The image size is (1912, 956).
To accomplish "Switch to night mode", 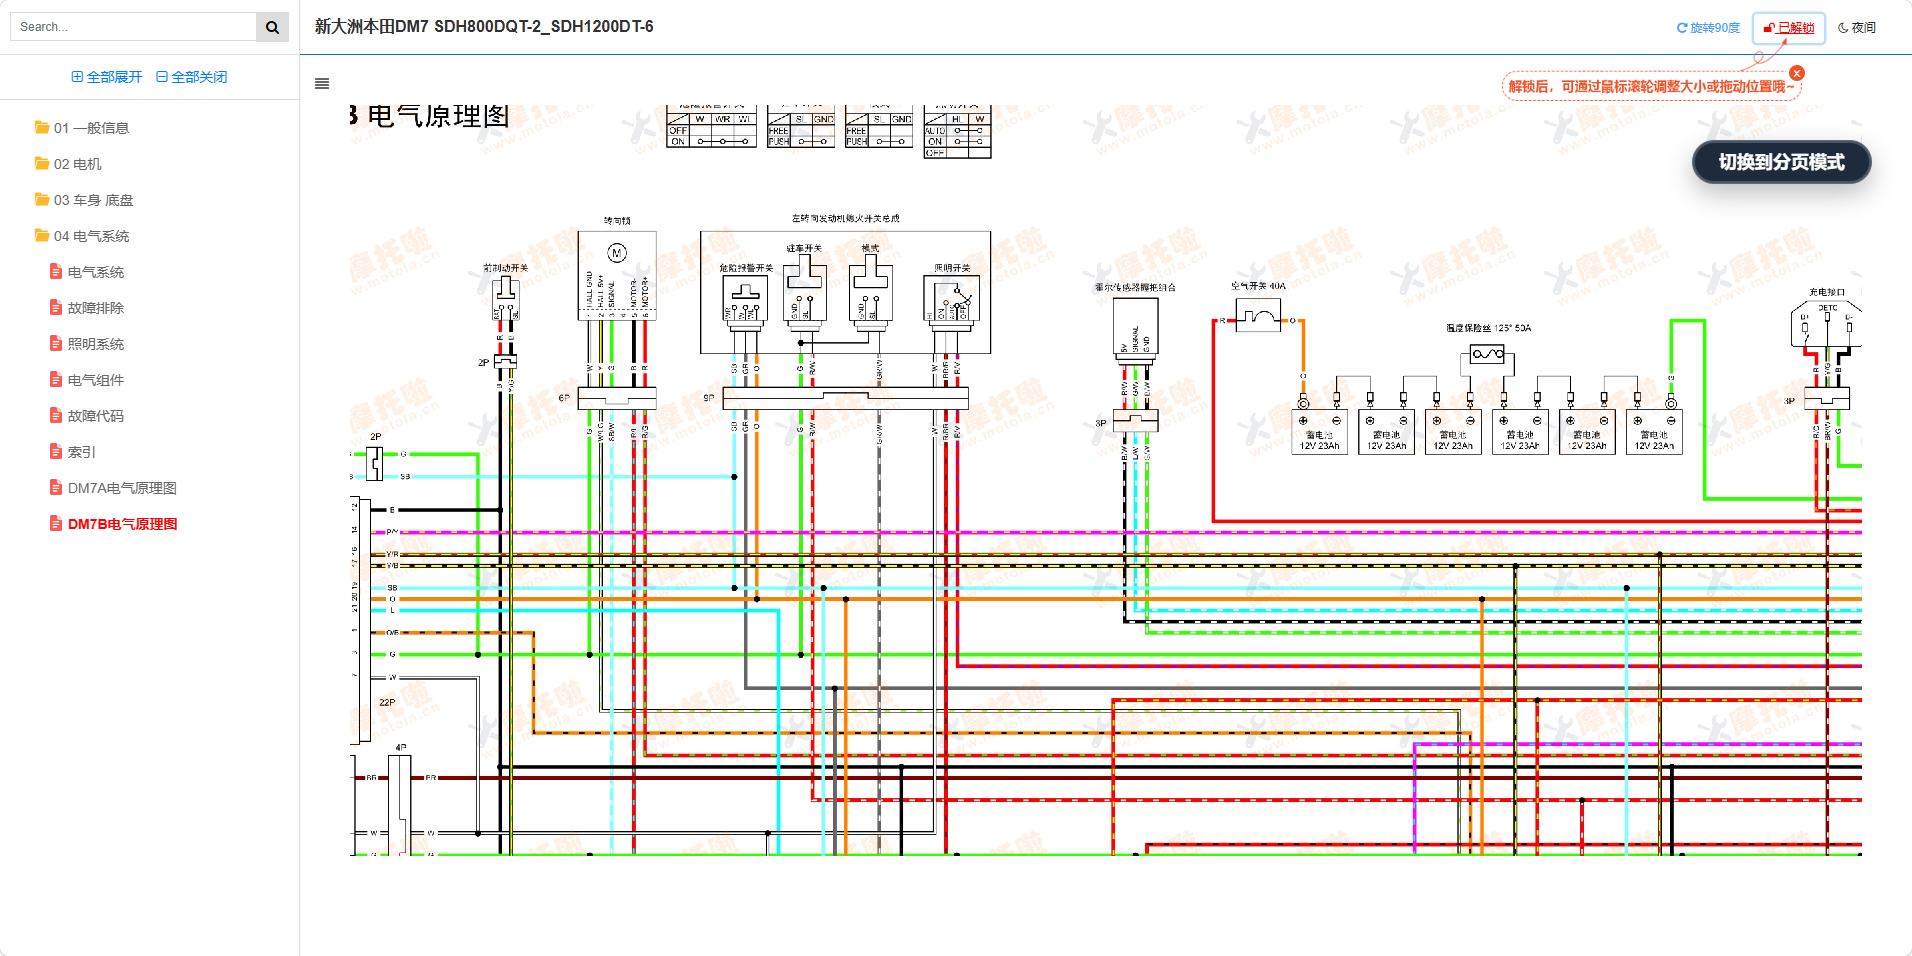I will coord(1857,28).
